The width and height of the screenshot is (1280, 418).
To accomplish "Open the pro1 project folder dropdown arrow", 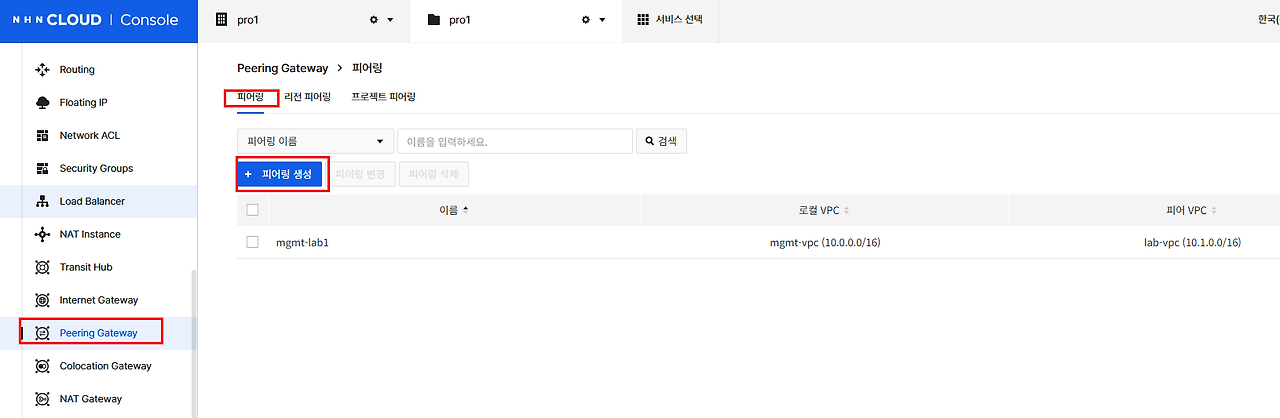I will point(602,21).
